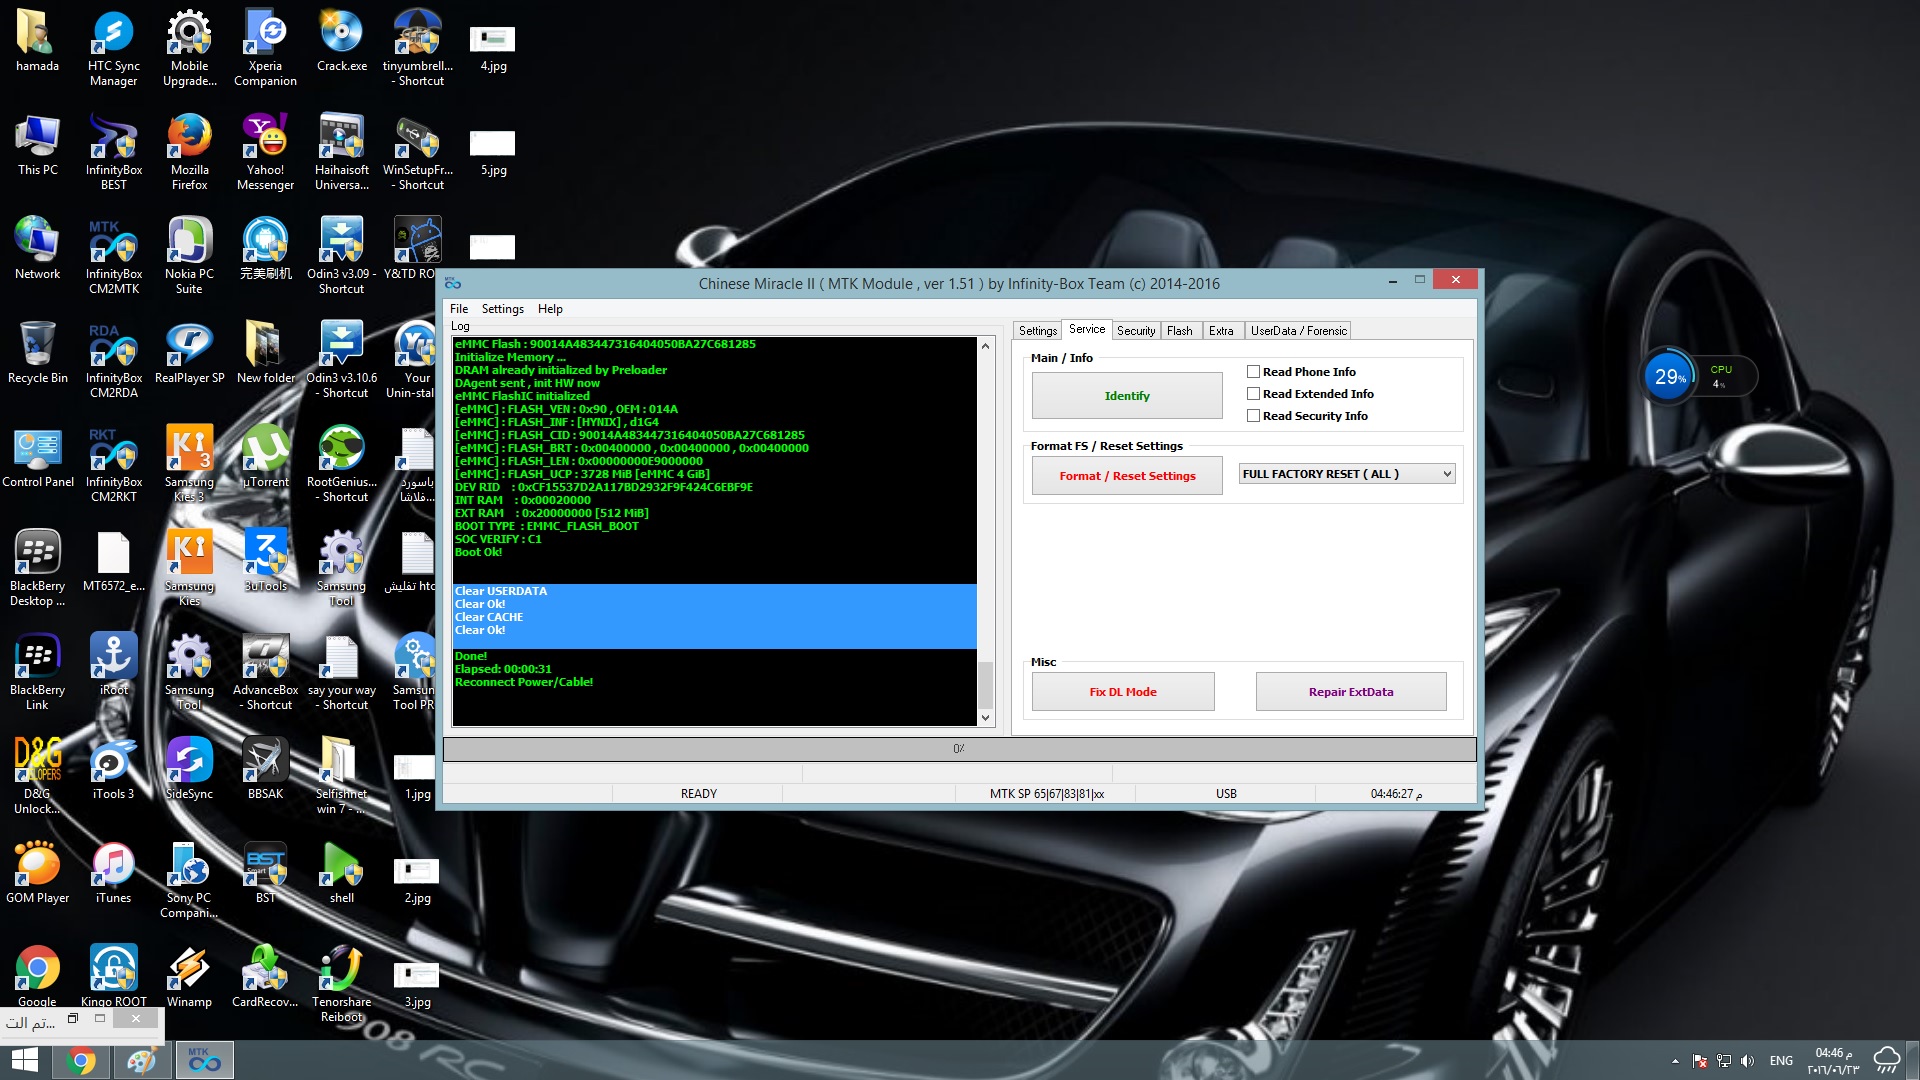This screenshot has height=1080, width=1920.
Task: Switch to the UserData / Forensic tab
Action: 1299,331
